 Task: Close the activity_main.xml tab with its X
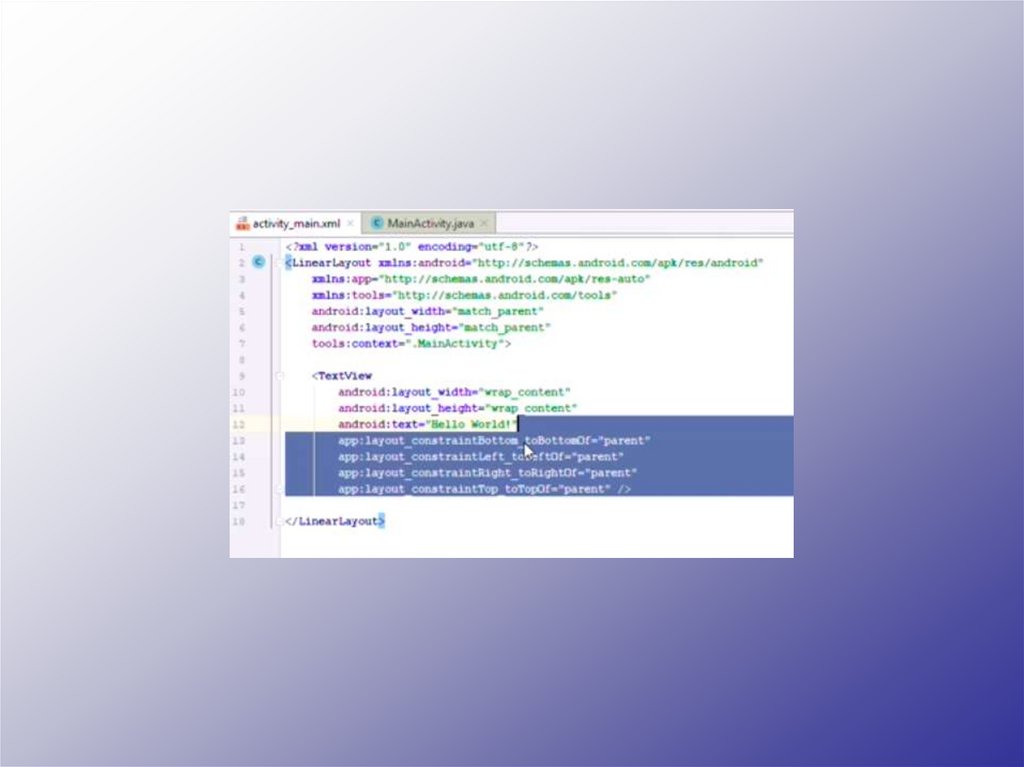(x=350, y=223)
